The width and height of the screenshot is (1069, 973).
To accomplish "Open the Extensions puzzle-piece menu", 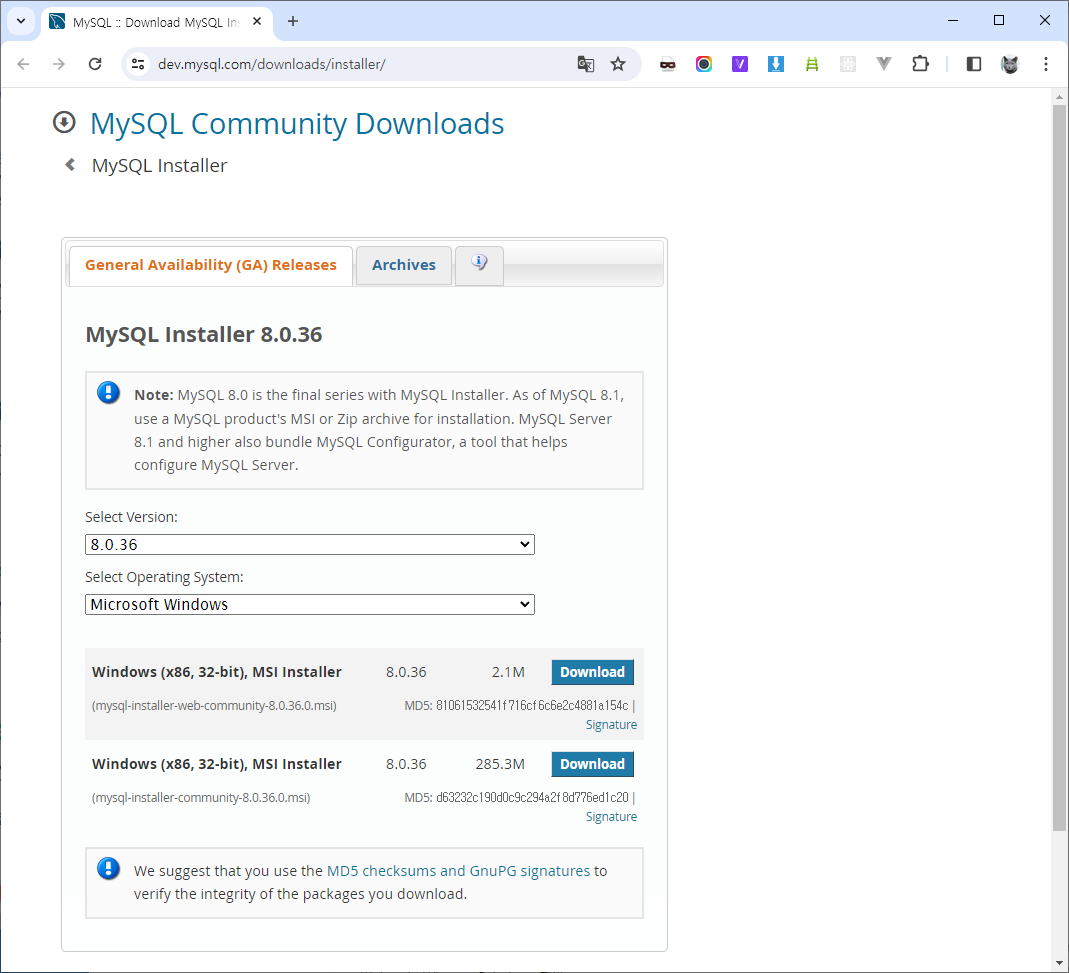I will (x=920, y=64).
